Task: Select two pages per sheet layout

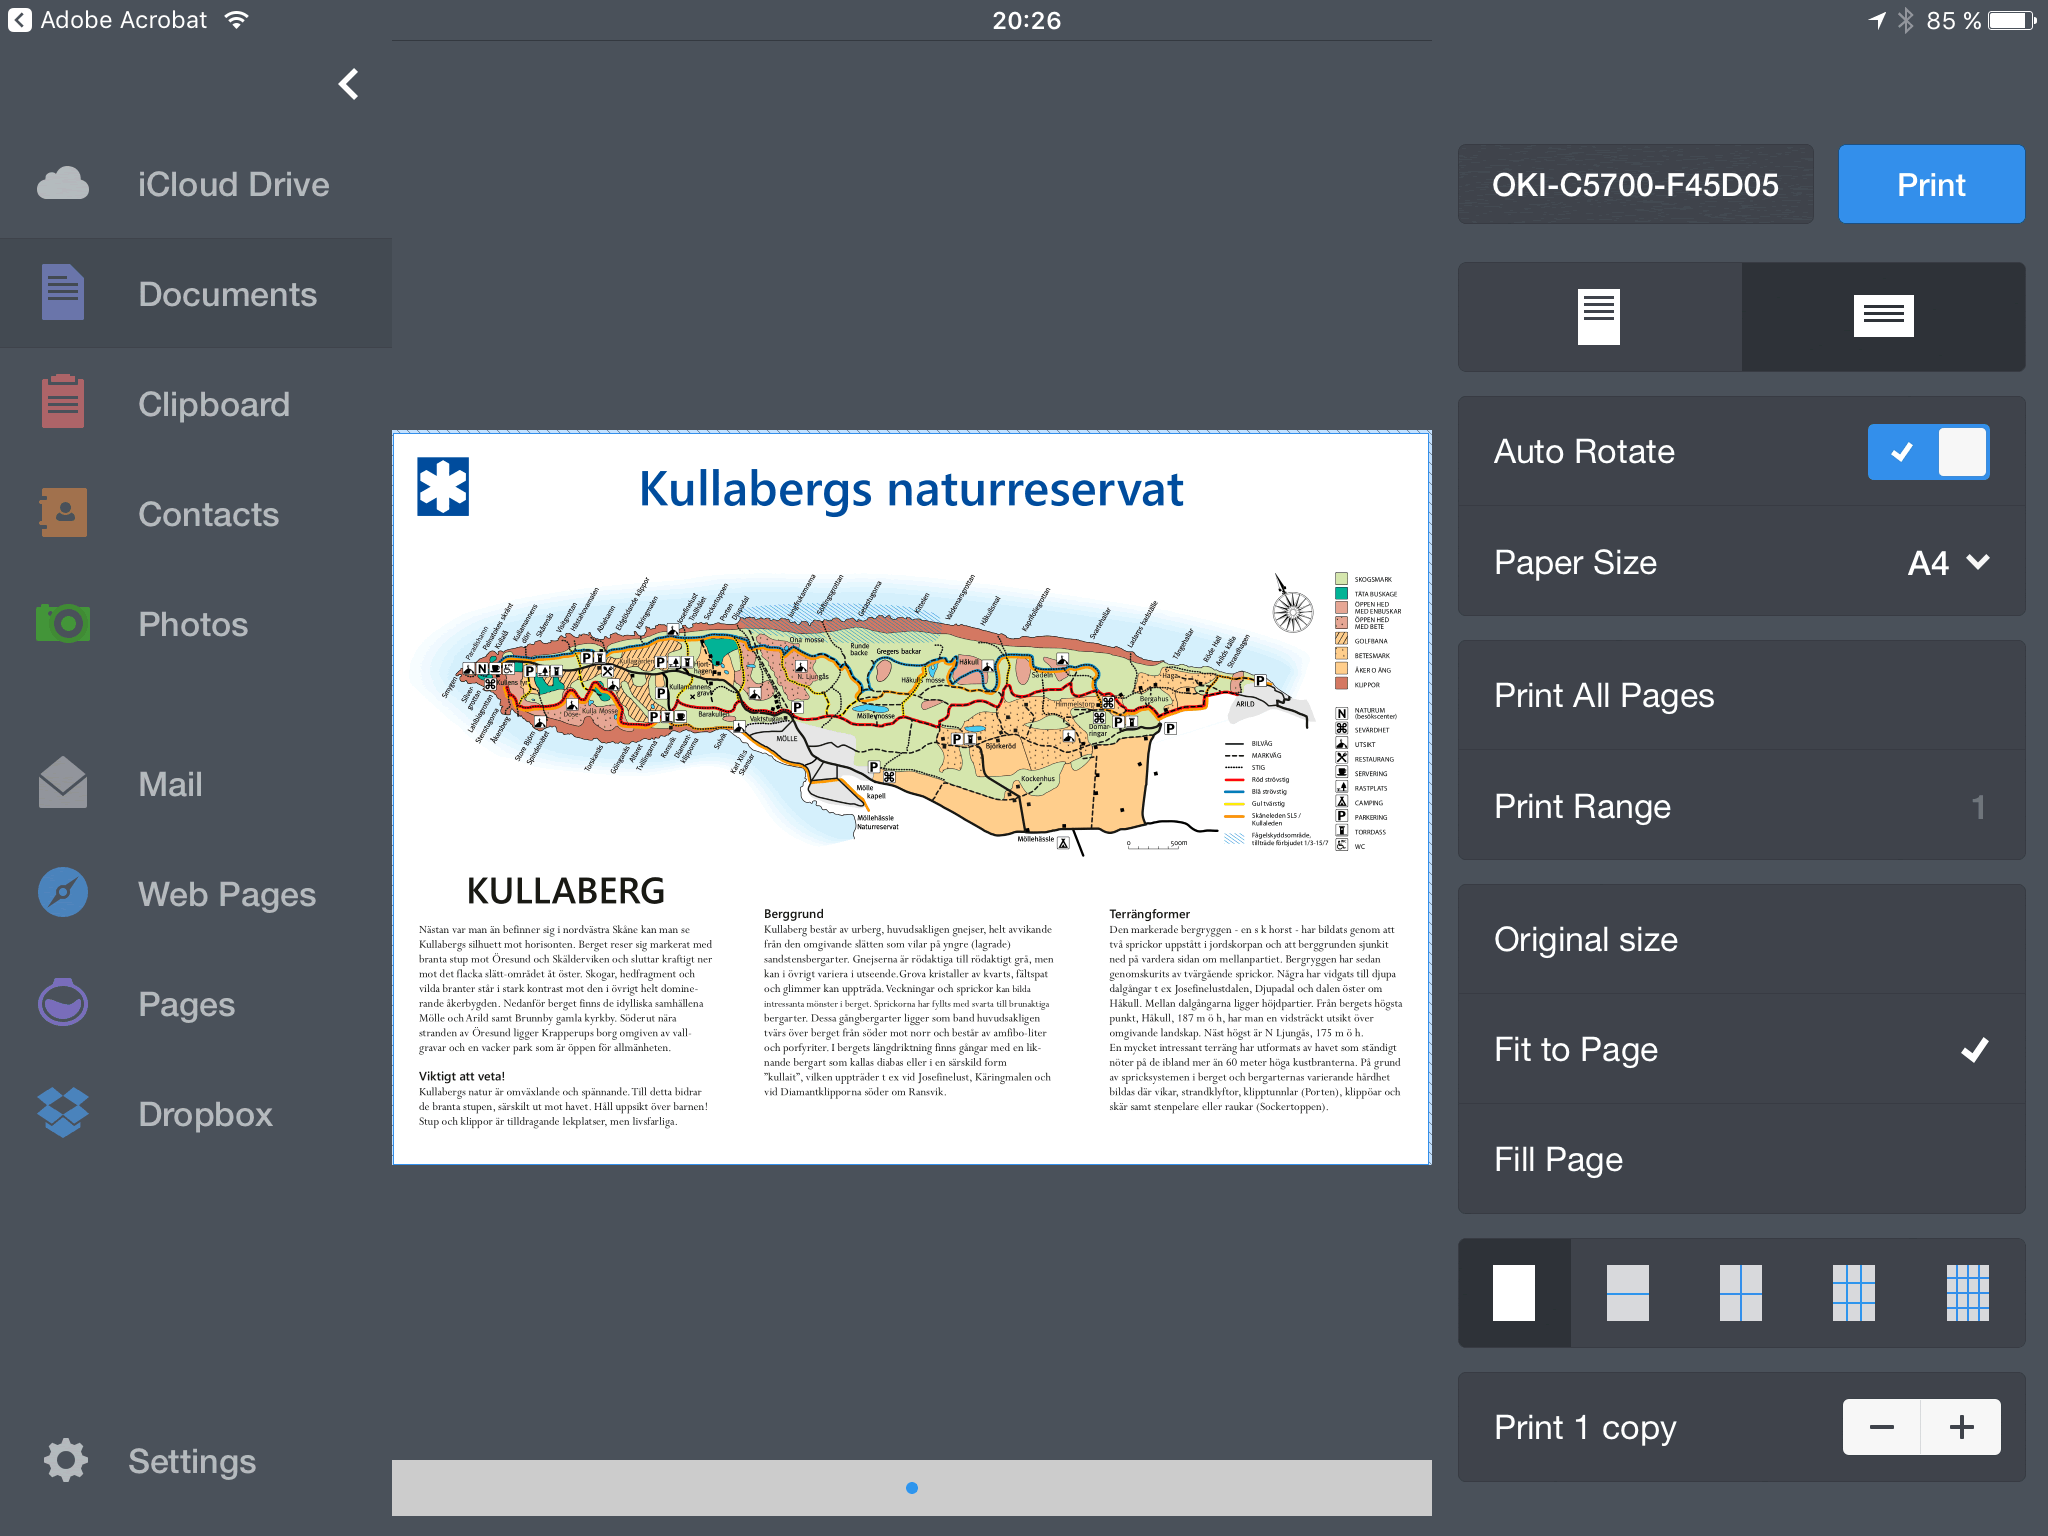Action: pos(1627,1293)
